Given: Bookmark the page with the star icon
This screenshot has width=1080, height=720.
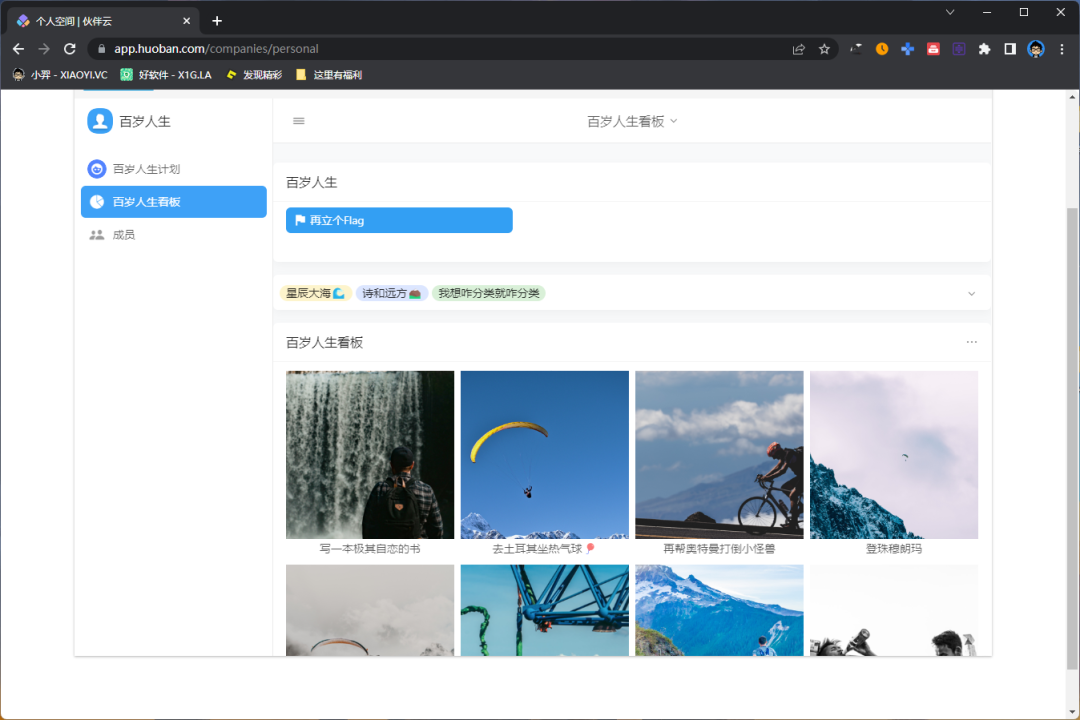Looking at the screenshot, I should [x=822, y=48].
